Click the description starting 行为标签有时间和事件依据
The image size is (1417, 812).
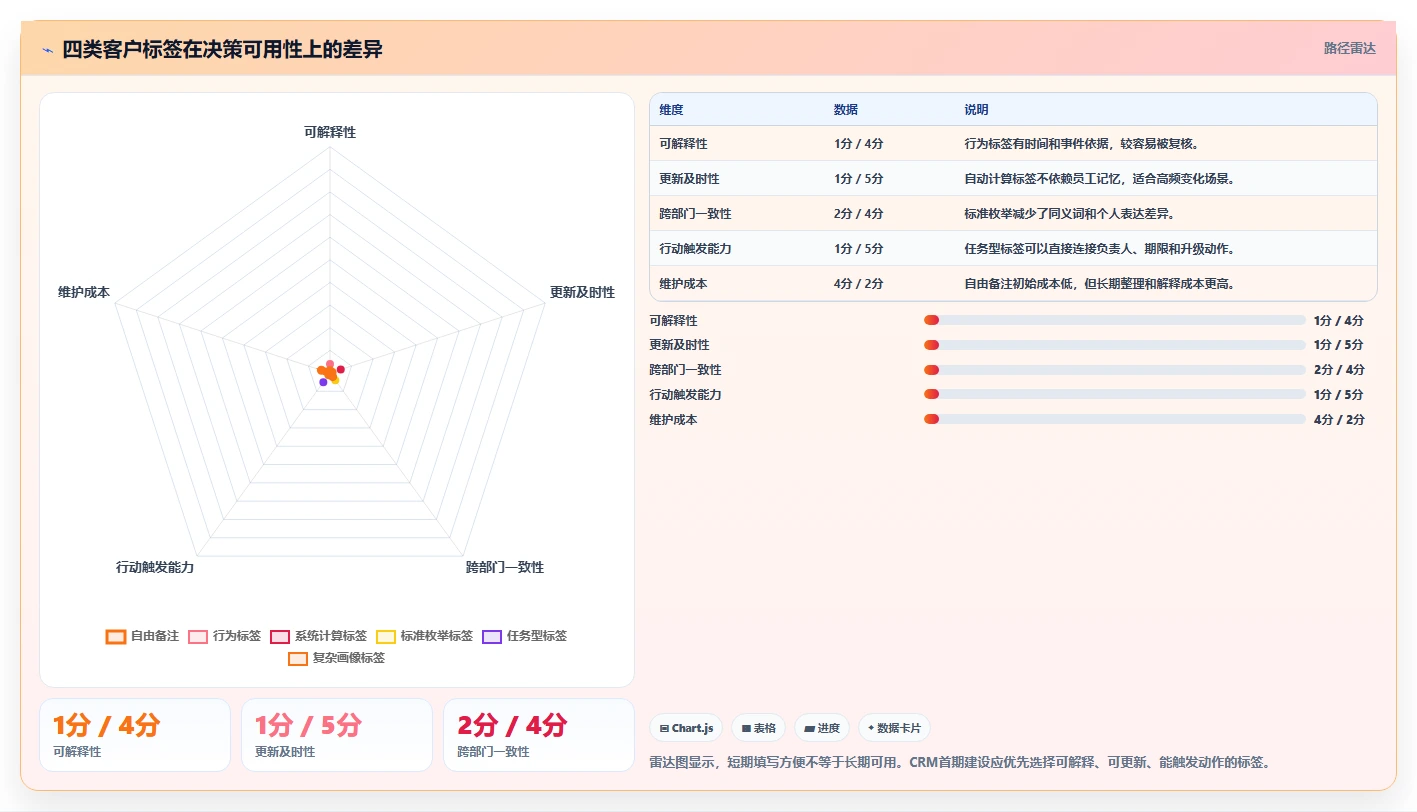1081,144
